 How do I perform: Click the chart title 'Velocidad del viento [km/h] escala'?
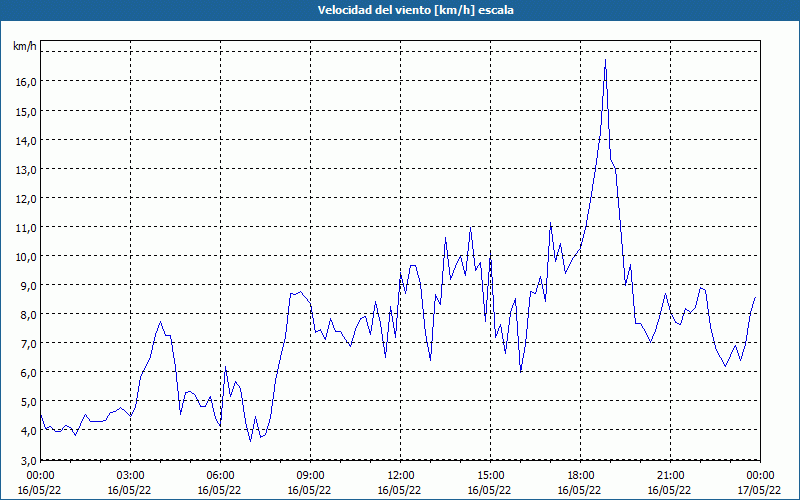[x=415, y=10]
